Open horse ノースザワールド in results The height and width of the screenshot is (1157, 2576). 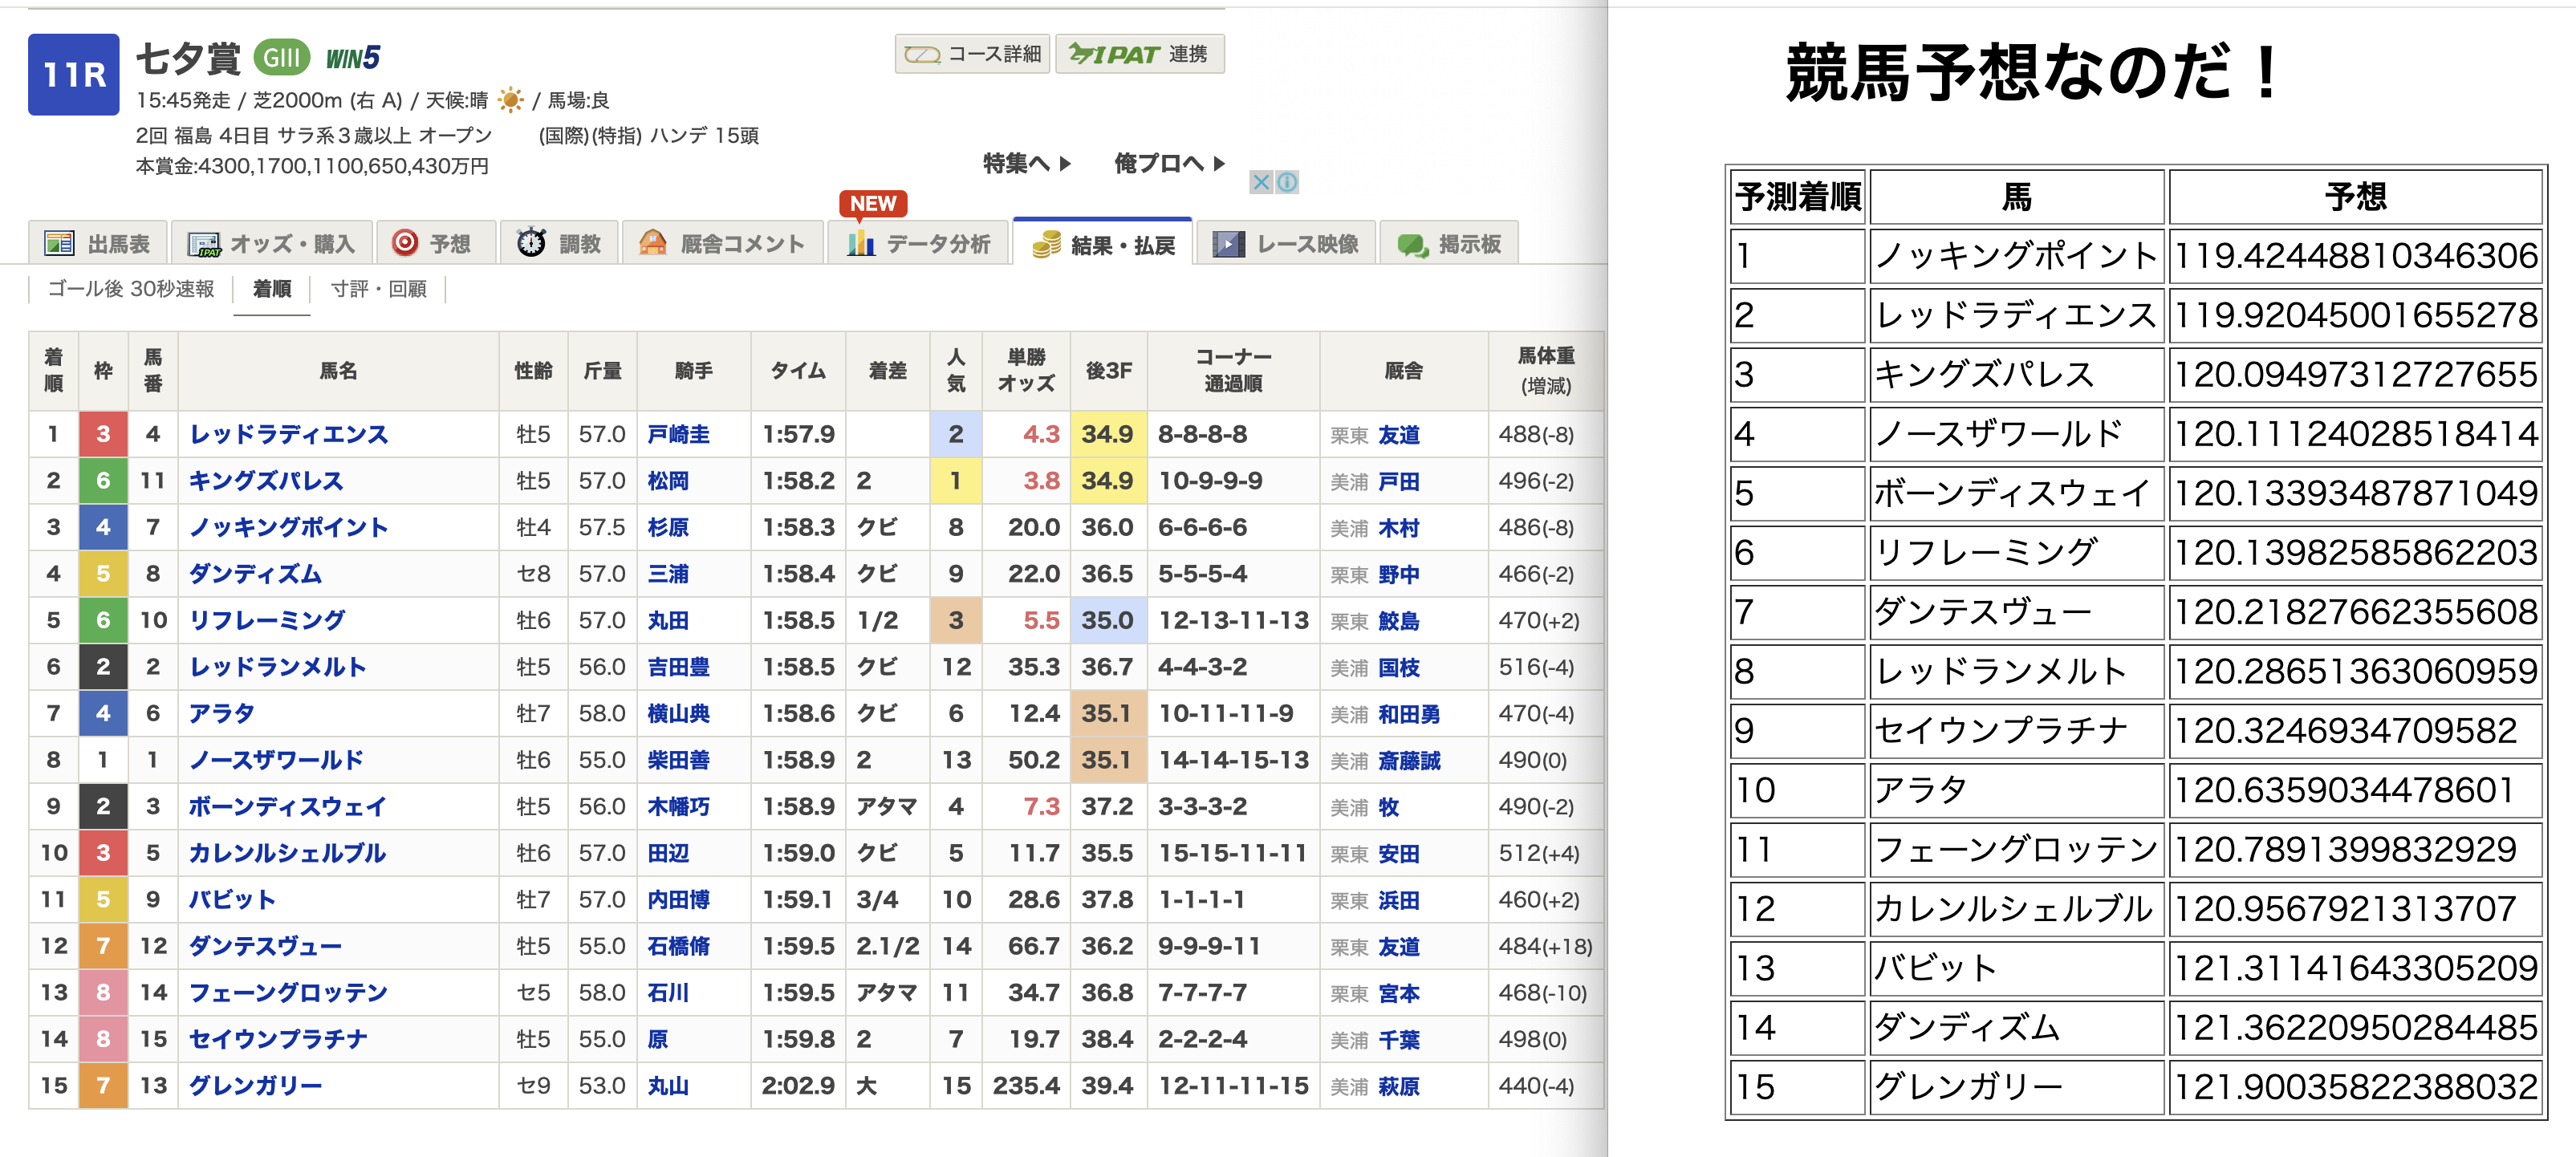[277, 760]
